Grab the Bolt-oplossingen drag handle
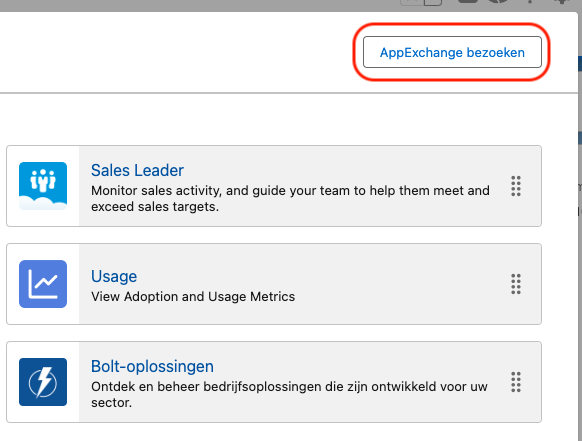The image size is (582, 441). click(516, 382)
